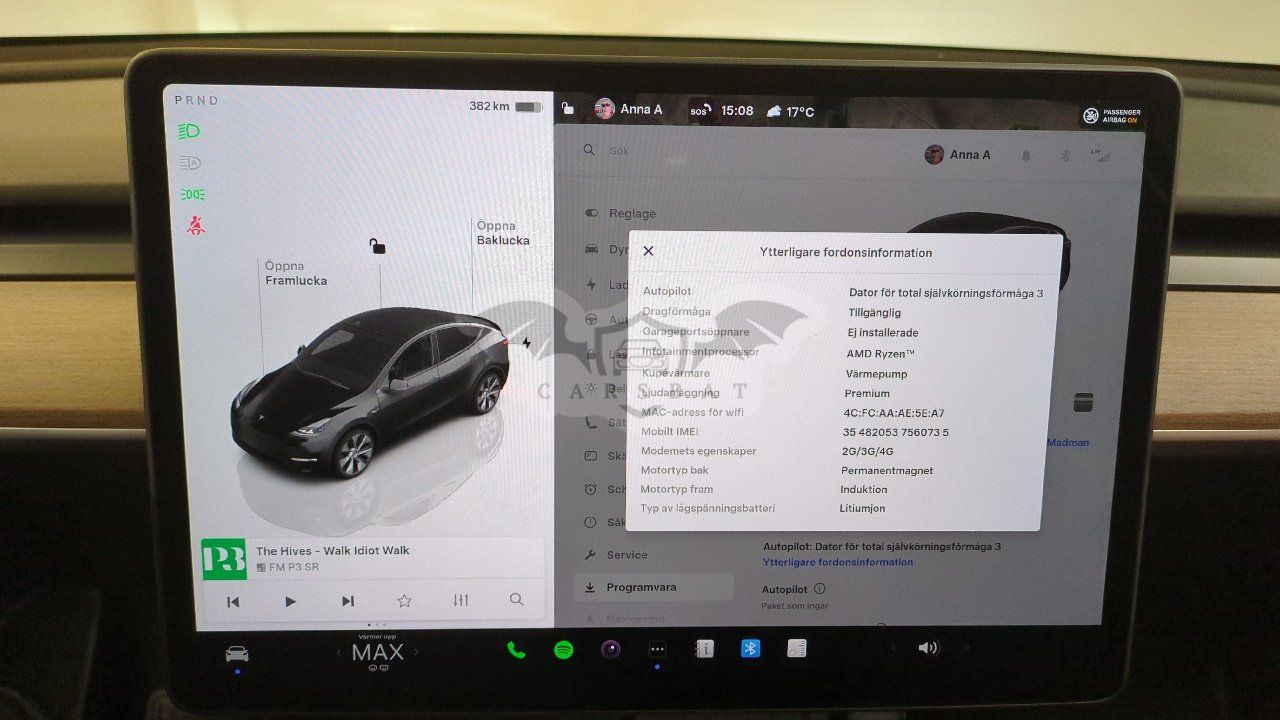
Task: Select the MAC address 4C:FC:AA:AE:5E:A7
Action: click(x=894, y=413)
